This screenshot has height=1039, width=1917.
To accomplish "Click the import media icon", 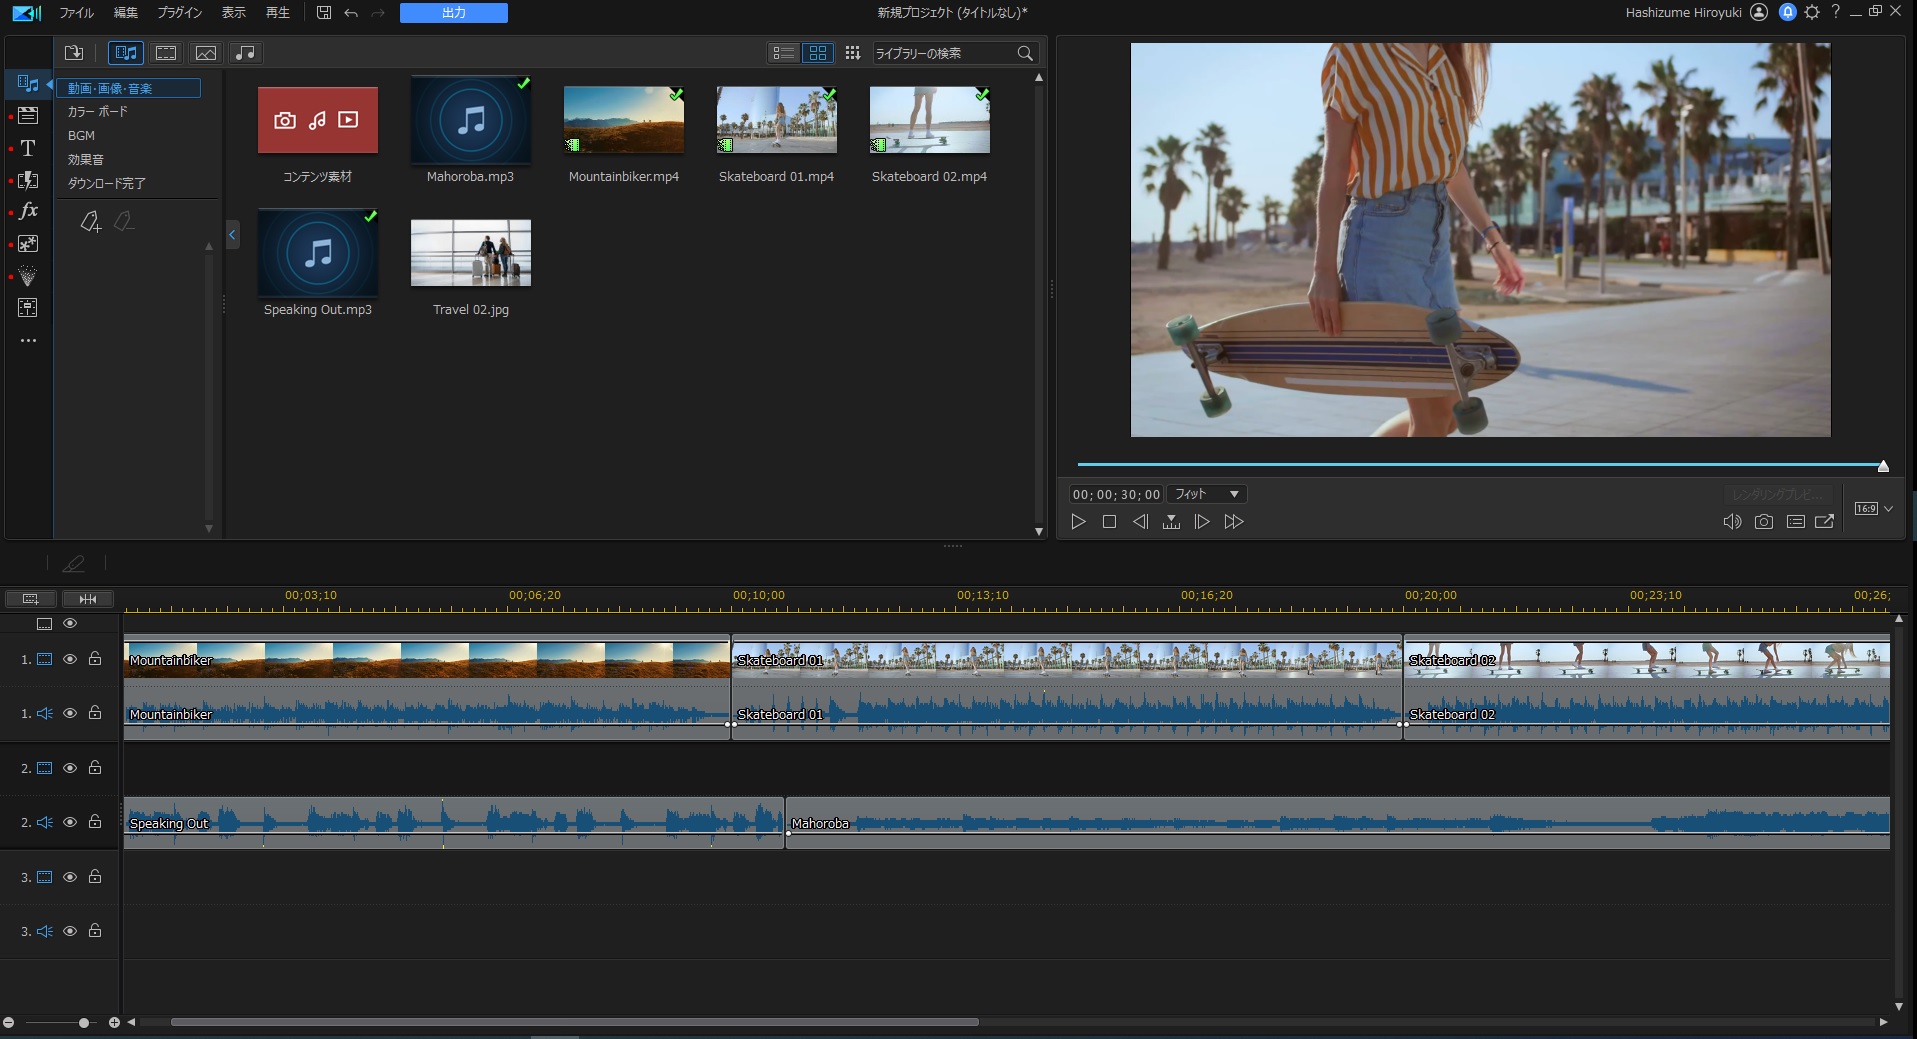I will coord(74,53).
